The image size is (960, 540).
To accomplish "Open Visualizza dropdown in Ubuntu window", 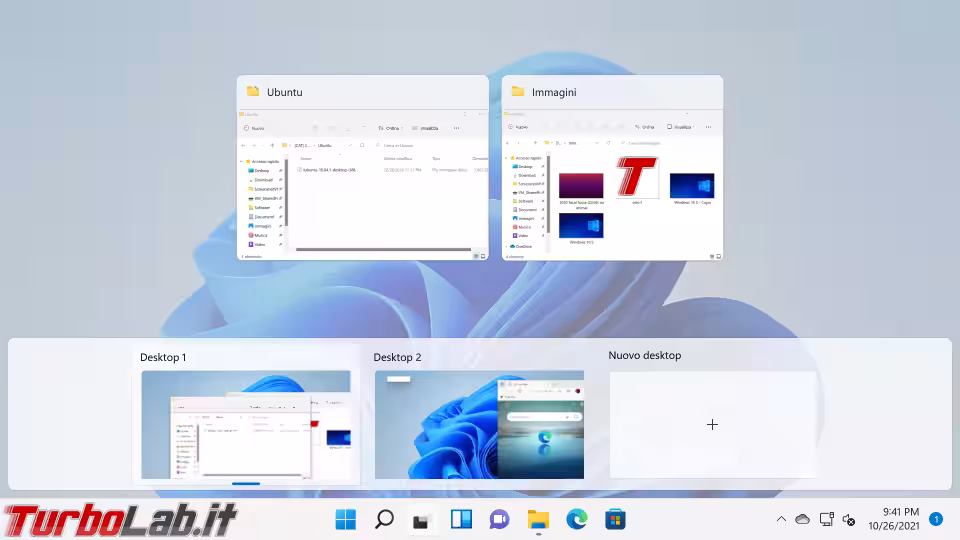I will [426, 128].
